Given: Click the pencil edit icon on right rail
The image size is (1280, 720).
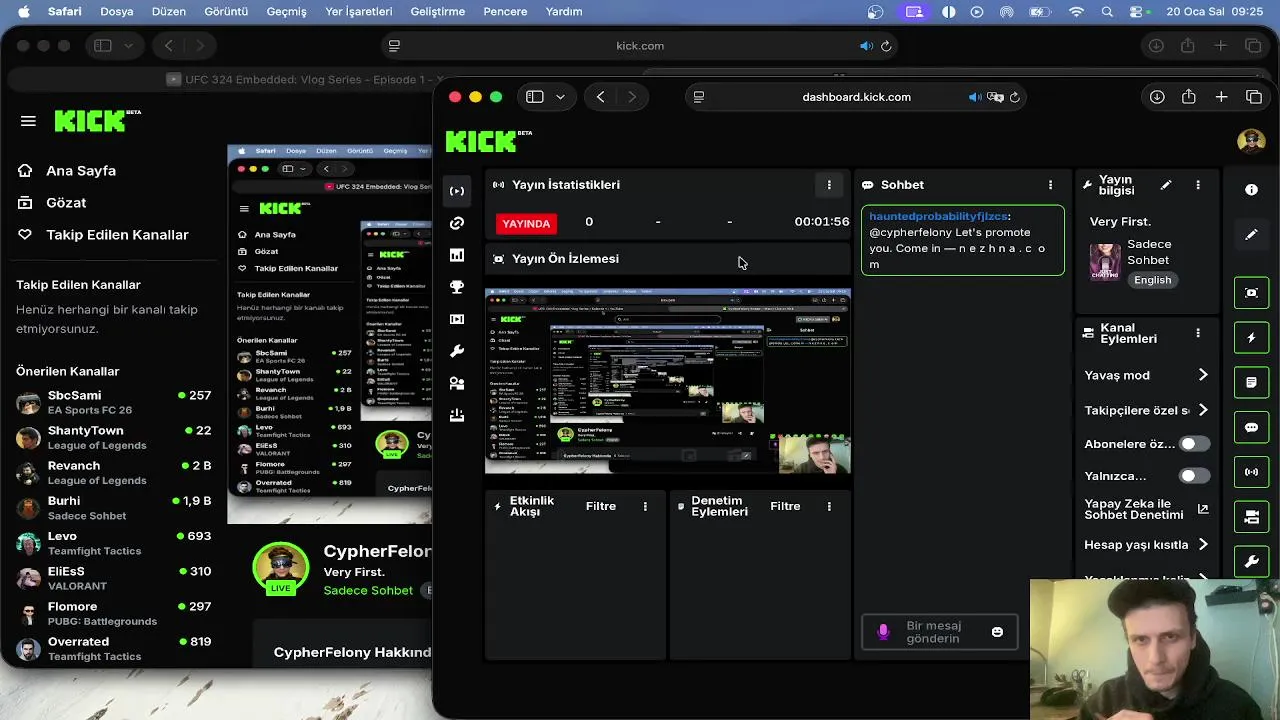Looking at the screenshot, I should pyautogui.click(x=1251, y=234).
